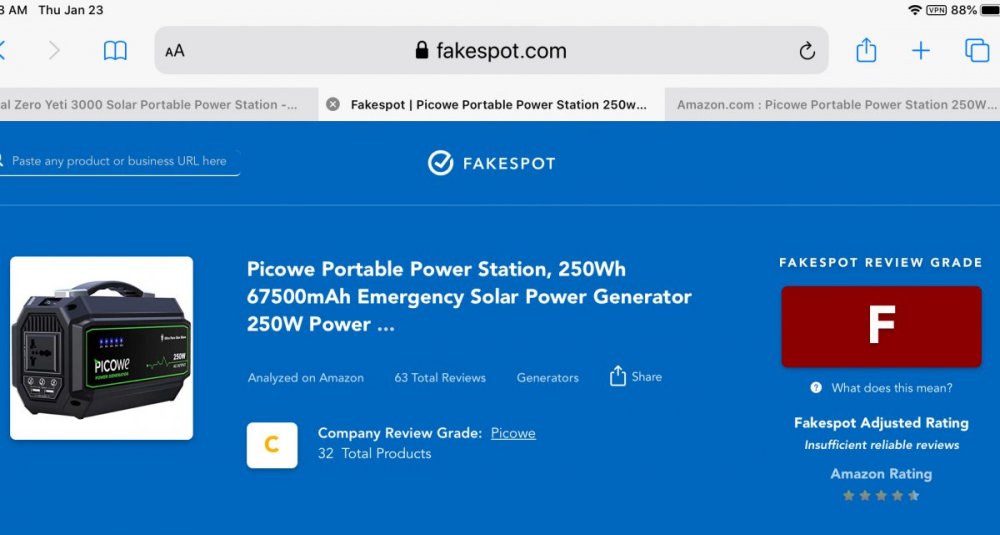Focus the 'Paste any product or business URL' field
The height and width of the screenshot is (535, 1000).
tap(118, 161)
